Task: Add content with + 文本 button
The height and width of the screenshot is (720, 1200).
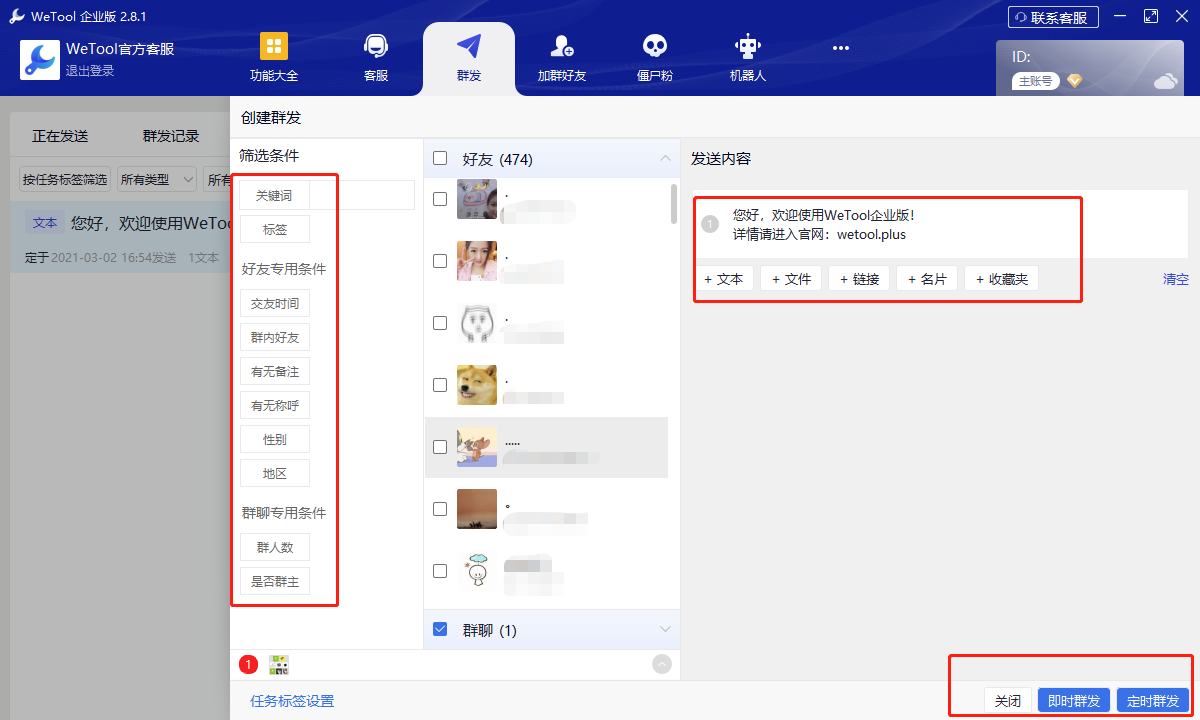Action: (x=724, y=279)
